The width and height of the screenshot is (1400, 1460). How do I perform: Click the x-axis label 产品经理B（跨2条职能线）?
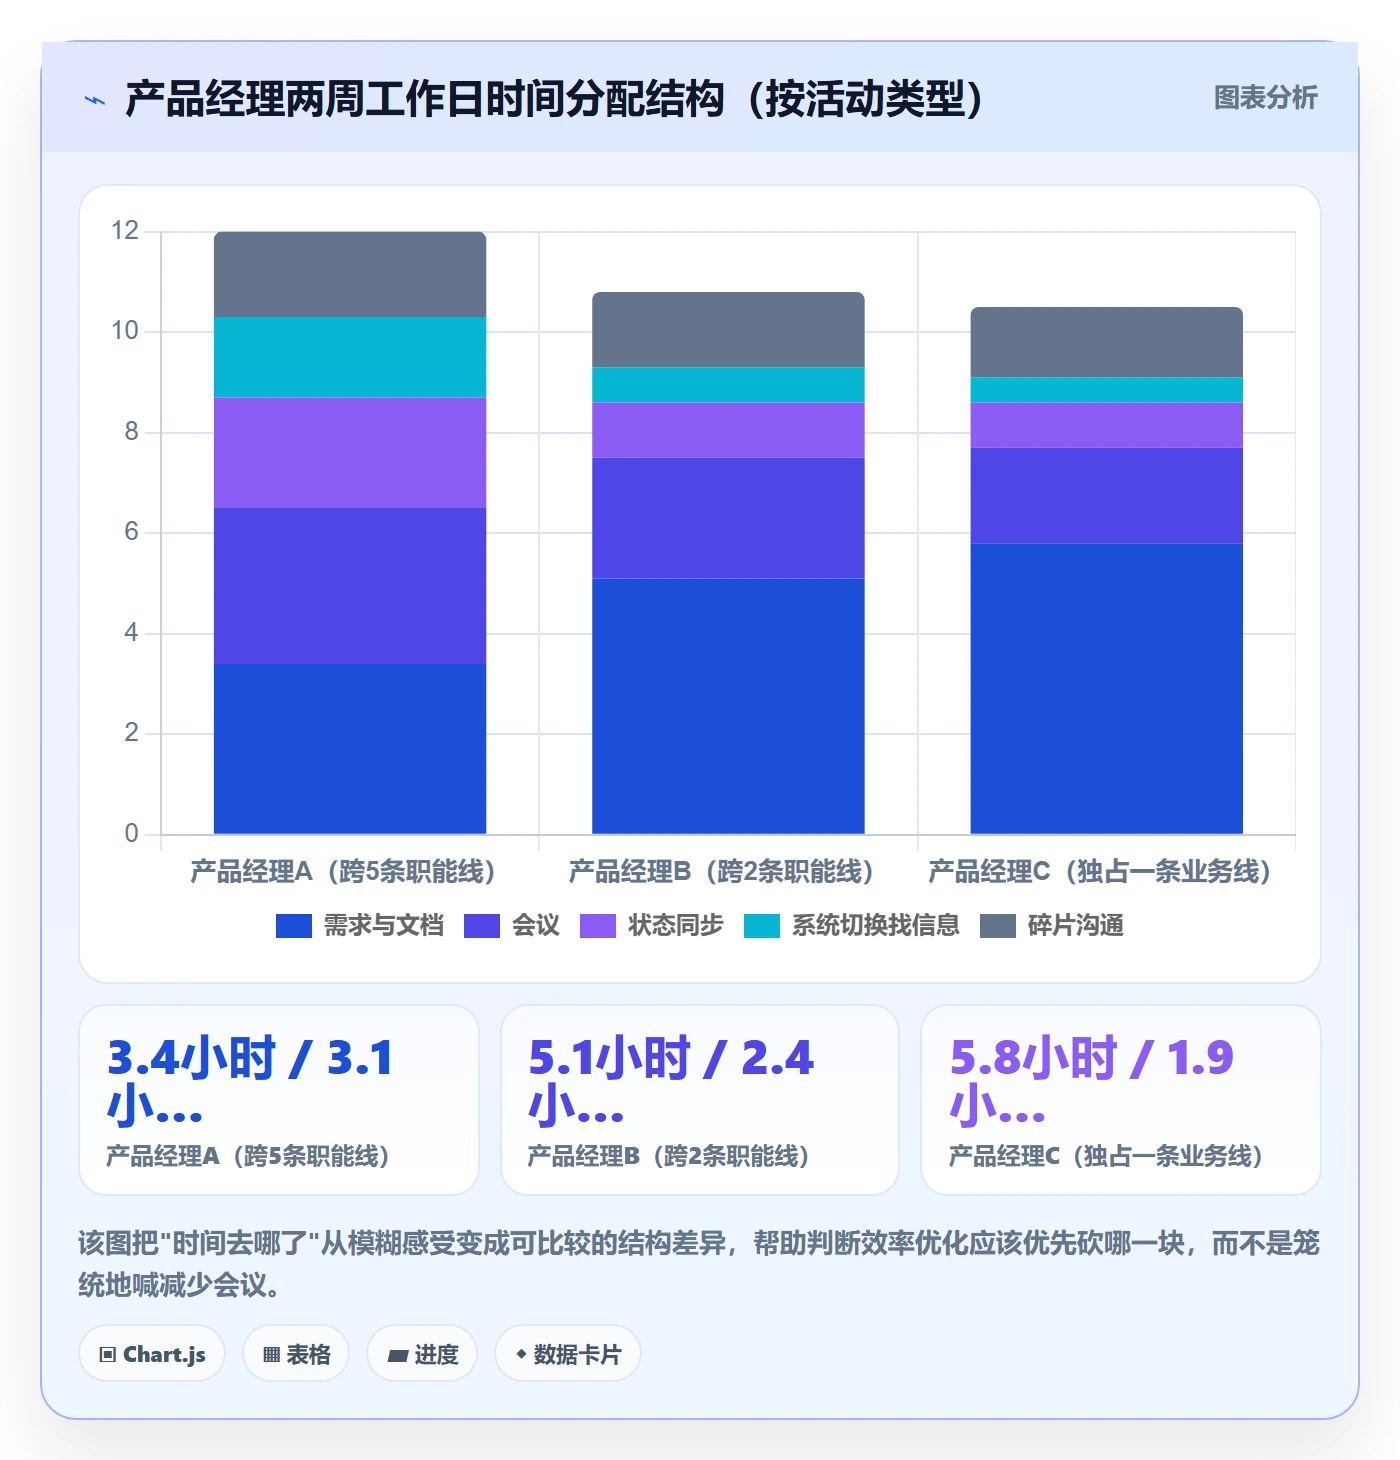[x=721, y=872]
